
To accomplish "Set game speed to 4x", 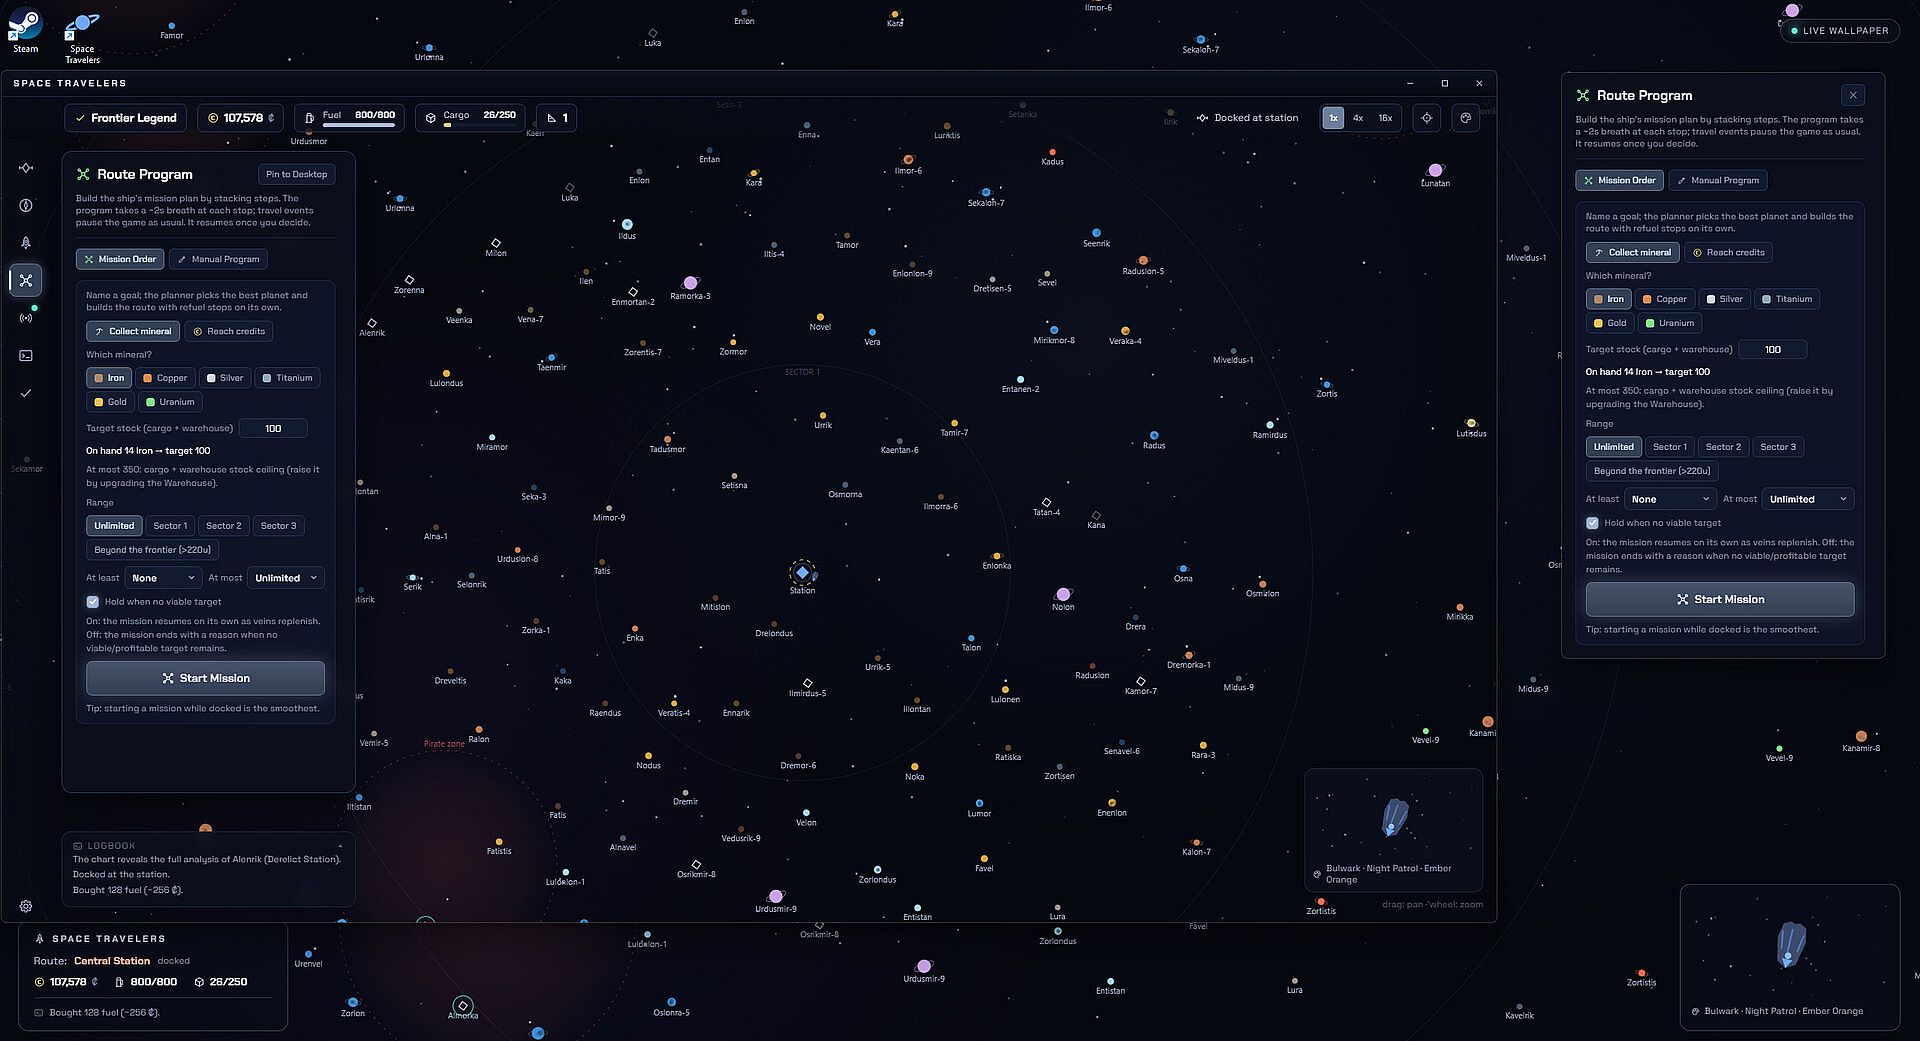I will point(1358,118).
